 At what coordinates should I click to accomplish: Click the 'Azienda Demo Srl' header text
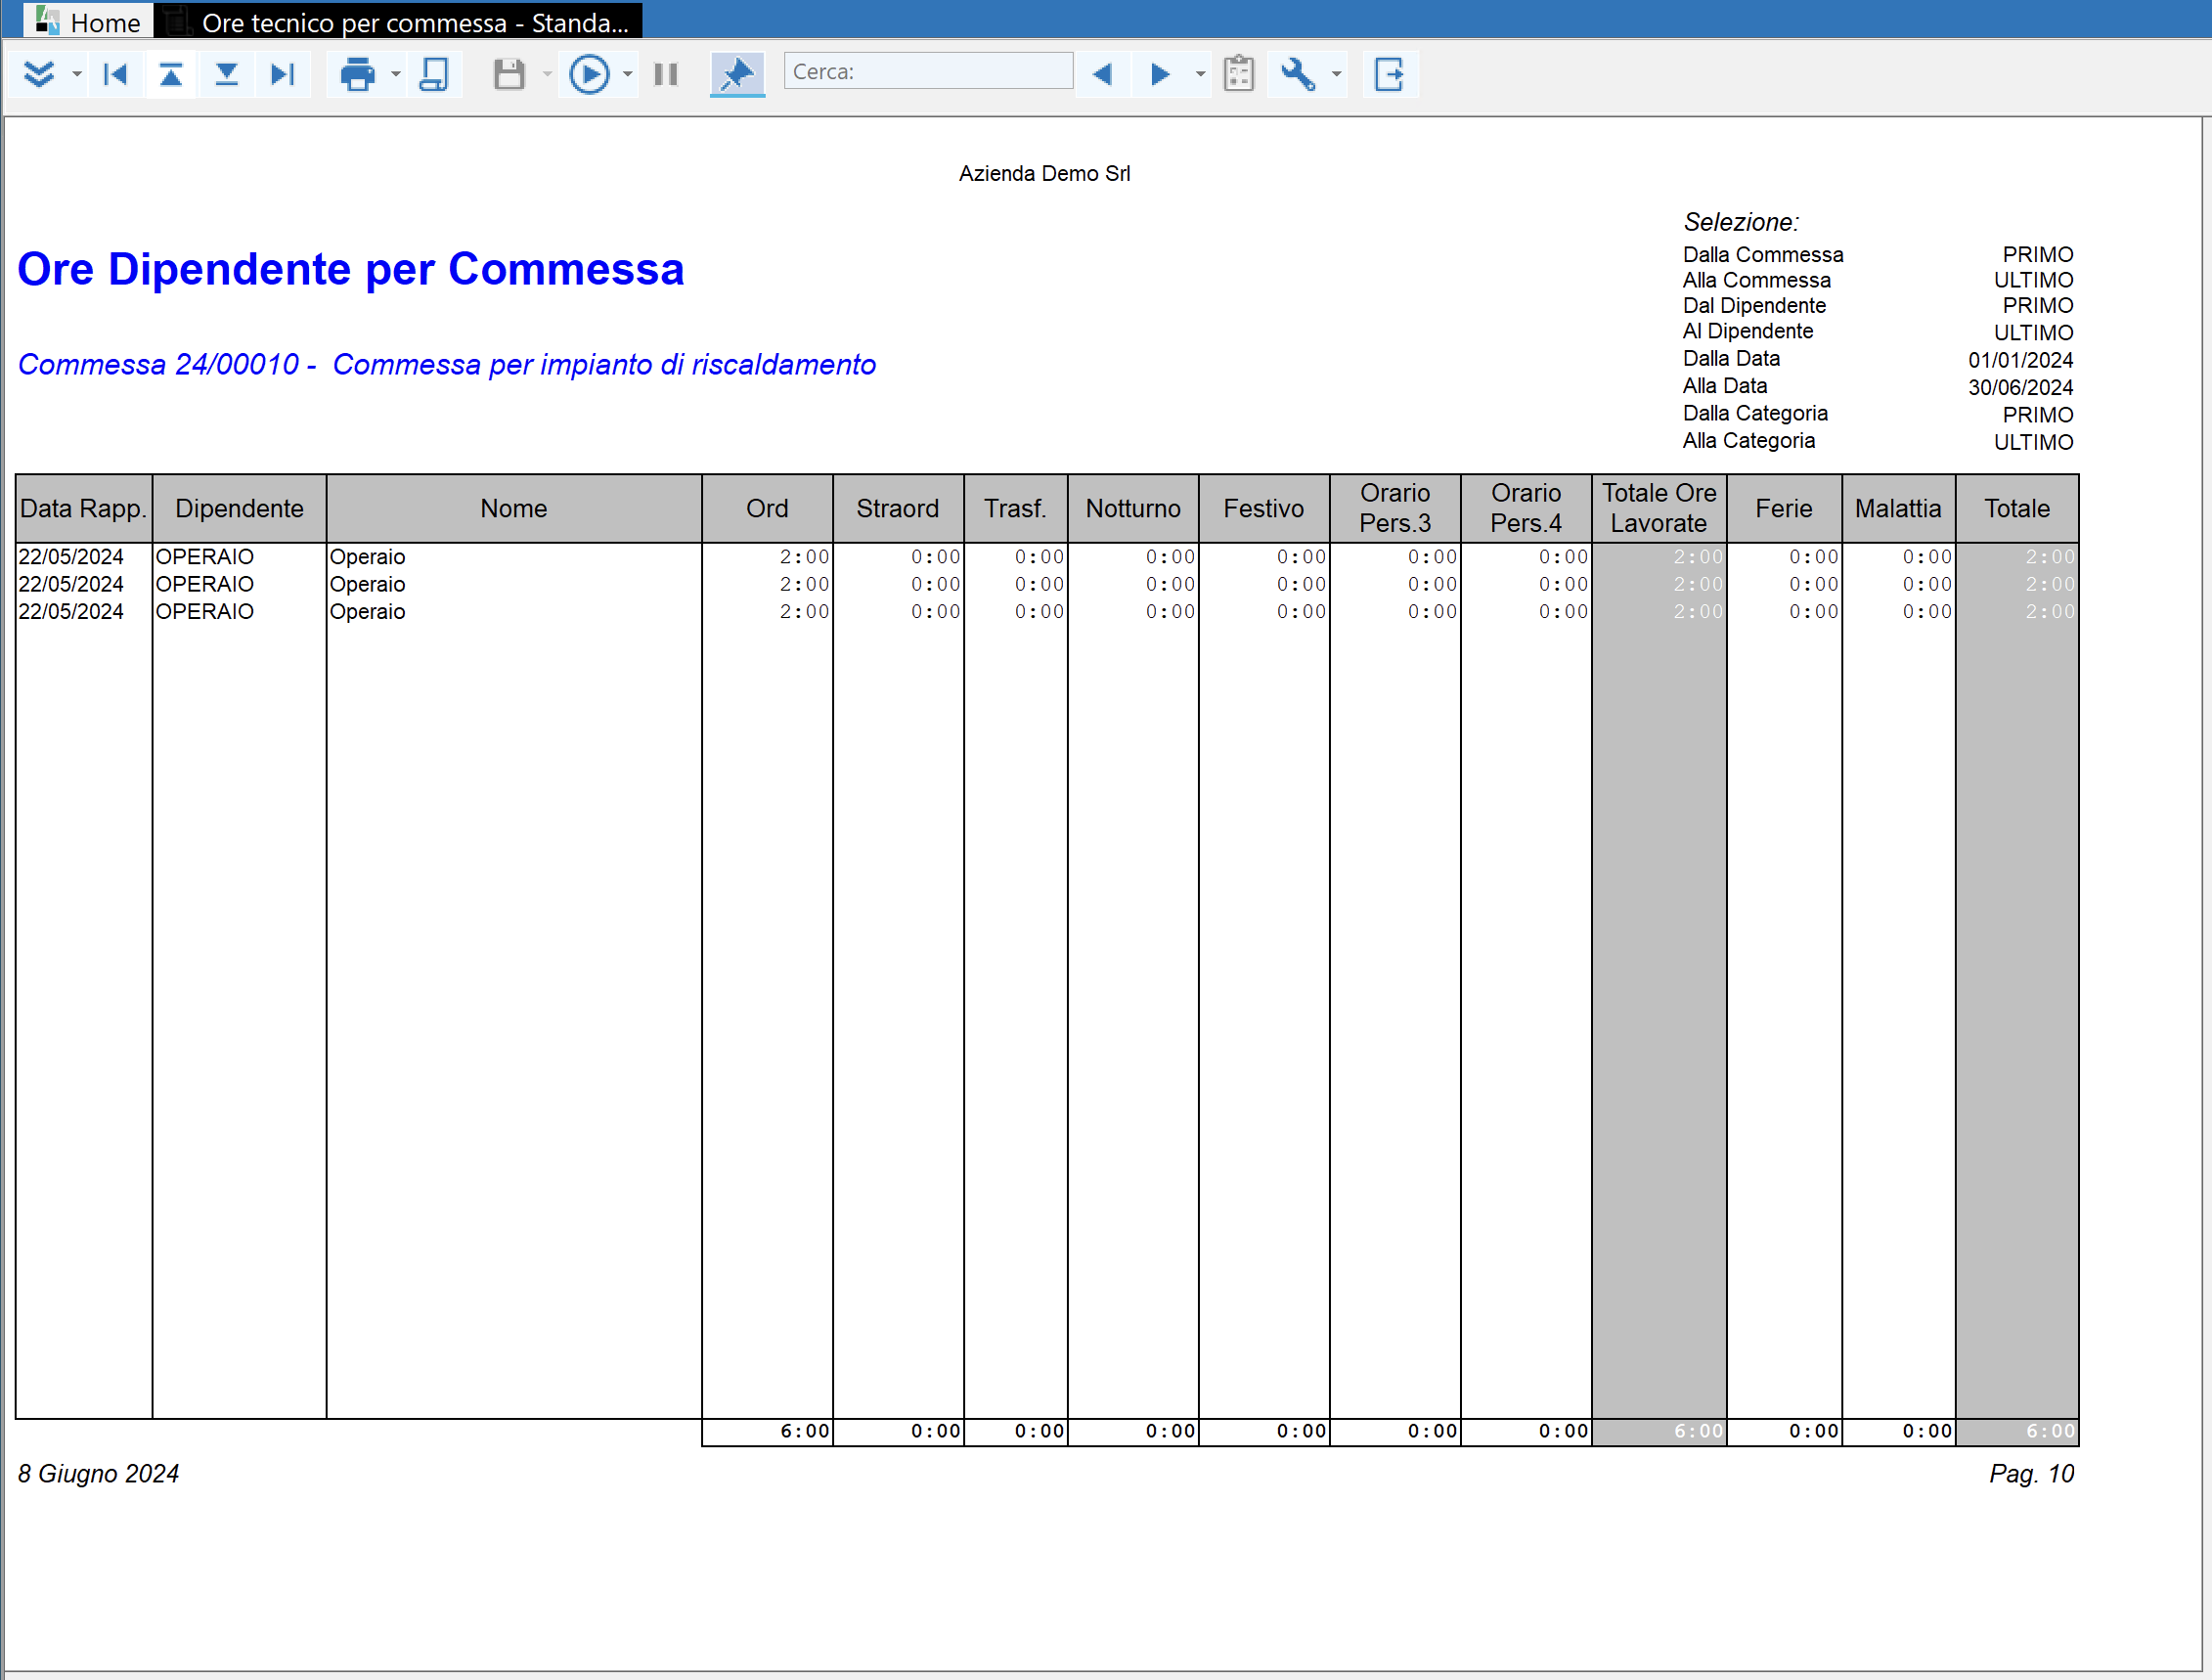point(1045,174)
